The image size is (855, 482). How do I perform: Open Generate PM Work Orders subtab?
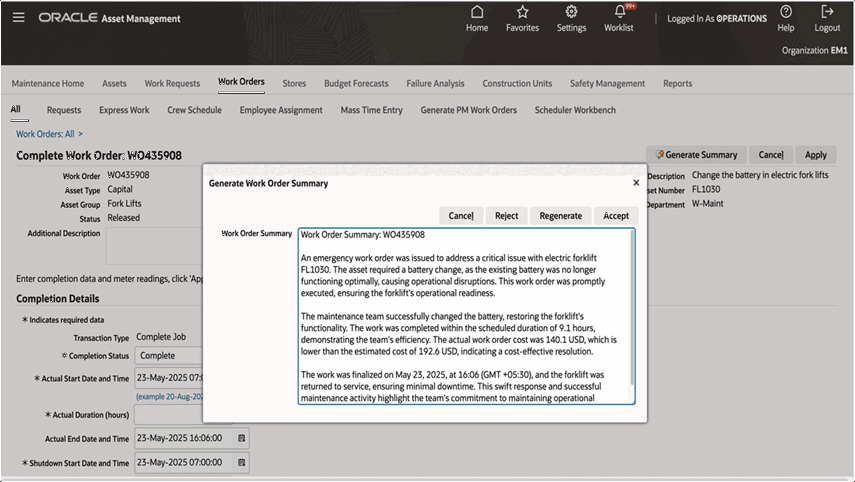click(x=468, y=110)
